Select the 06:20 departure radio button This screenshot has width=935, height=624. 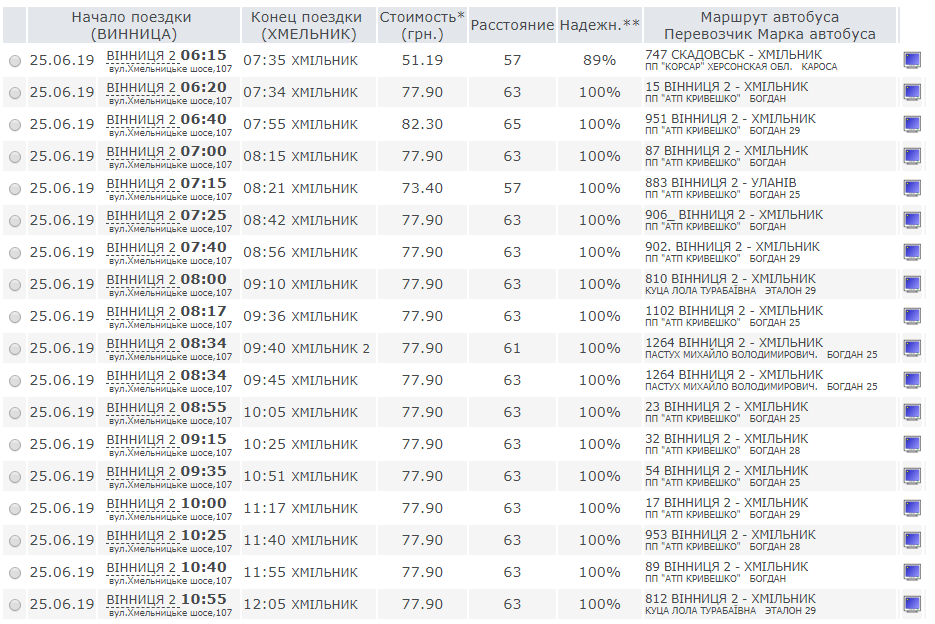(x=15, y=93)
